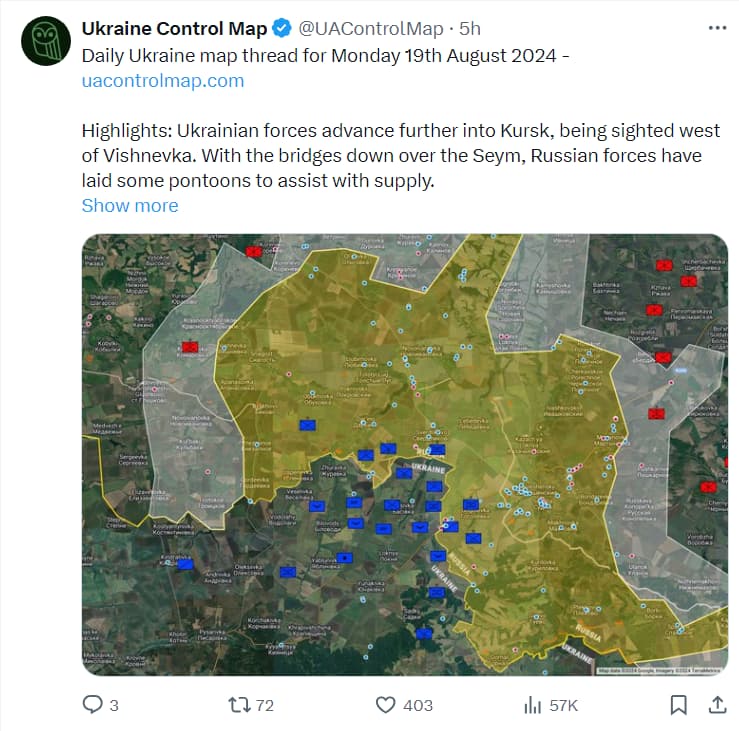
Task: Click the @UAControlMap handle
Action: [371, 29]
